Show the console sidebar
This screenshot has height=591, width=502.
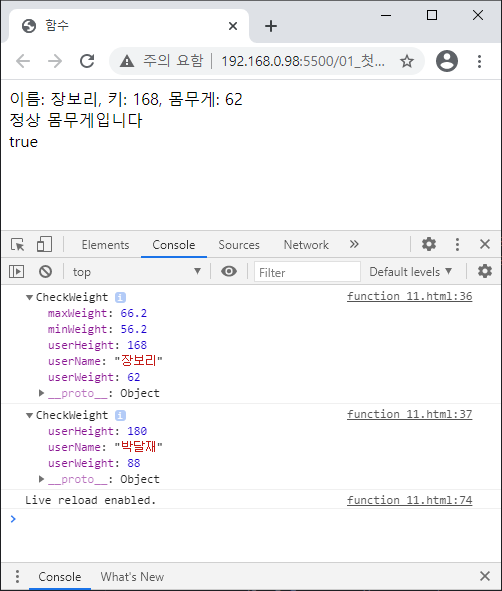pyautogui.click(x=17, y=271)
